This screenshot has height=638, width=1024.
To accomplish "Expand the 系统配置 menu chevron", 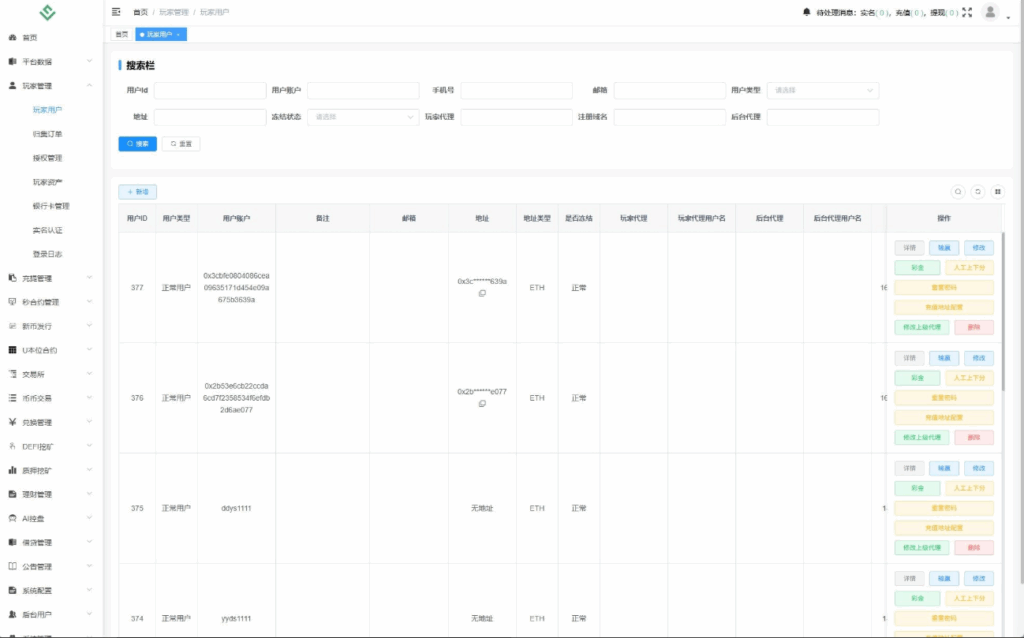I will click(89, 590).
